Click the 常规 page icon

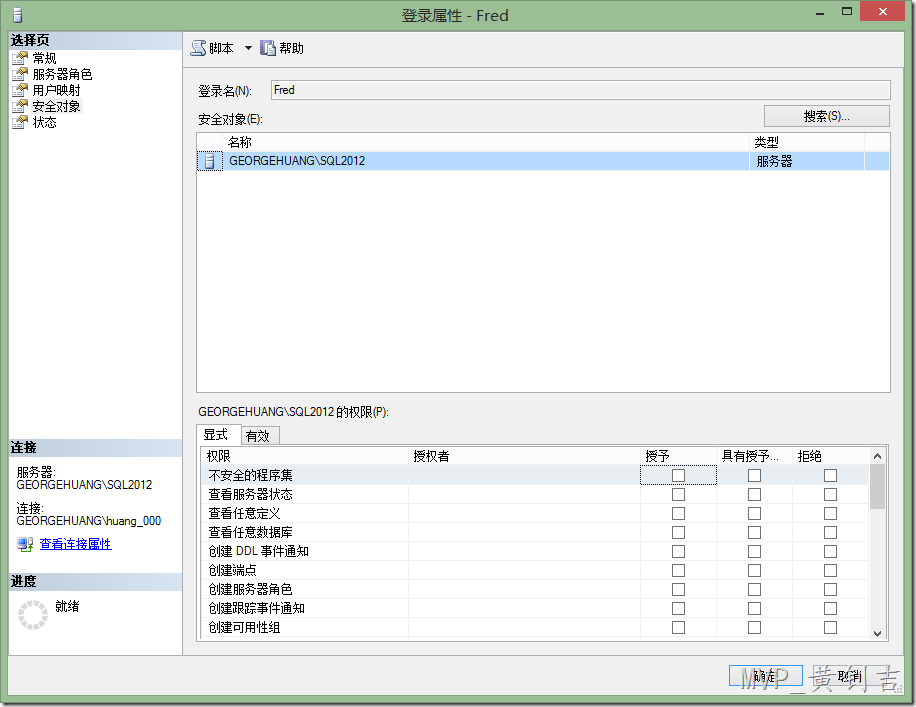(x=20, y=58)
